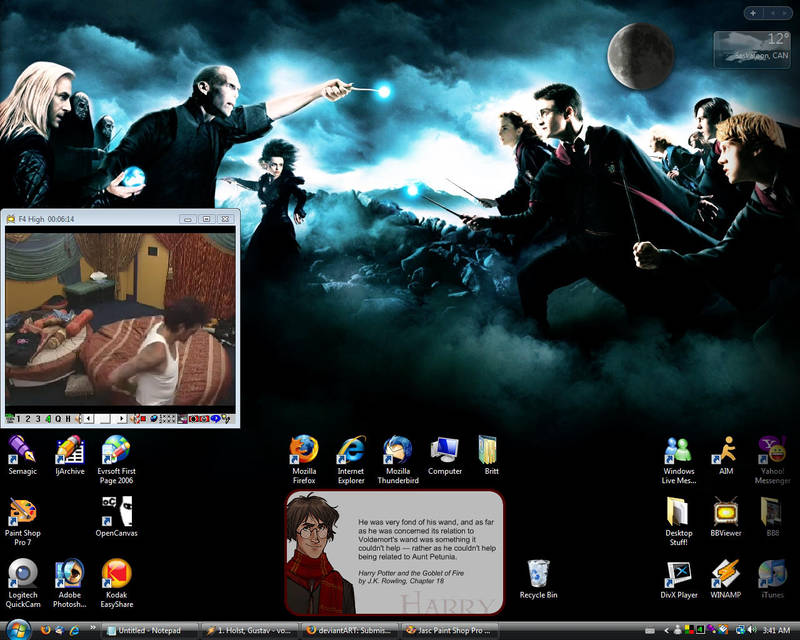Click the volume speaker tray icon
The height and width of the screenshot is (640, 800).
click(x=751, y=630)
